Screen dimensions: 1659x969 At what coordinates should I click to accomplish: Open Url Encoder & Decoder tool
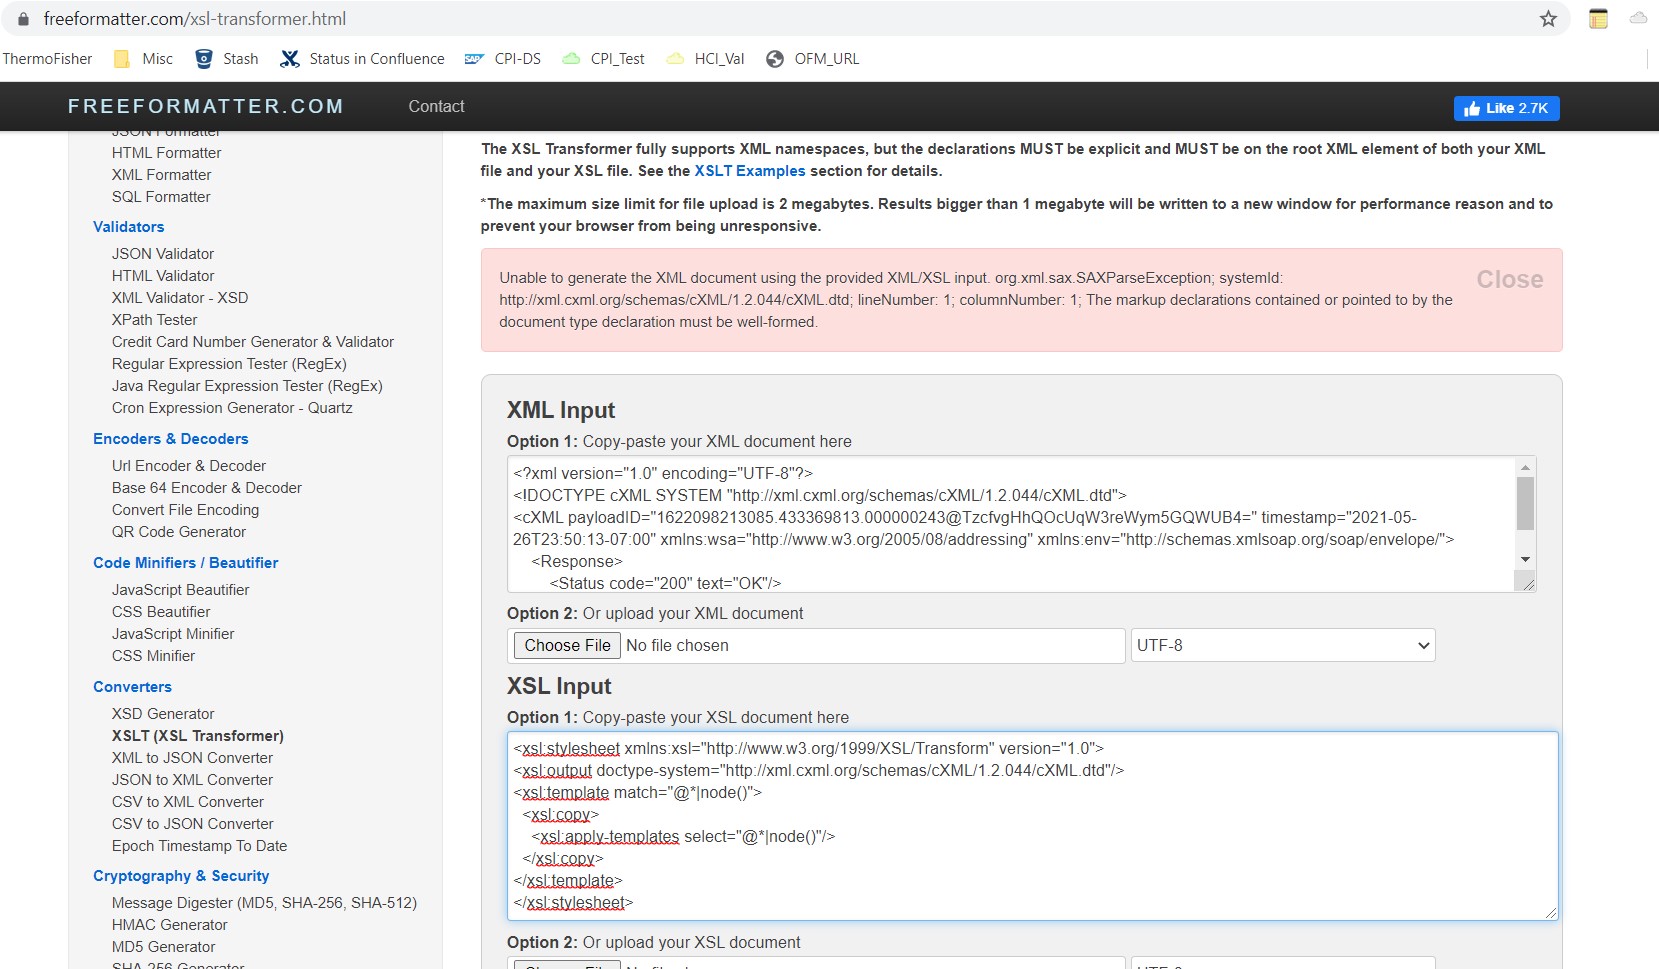pos(189,466)
